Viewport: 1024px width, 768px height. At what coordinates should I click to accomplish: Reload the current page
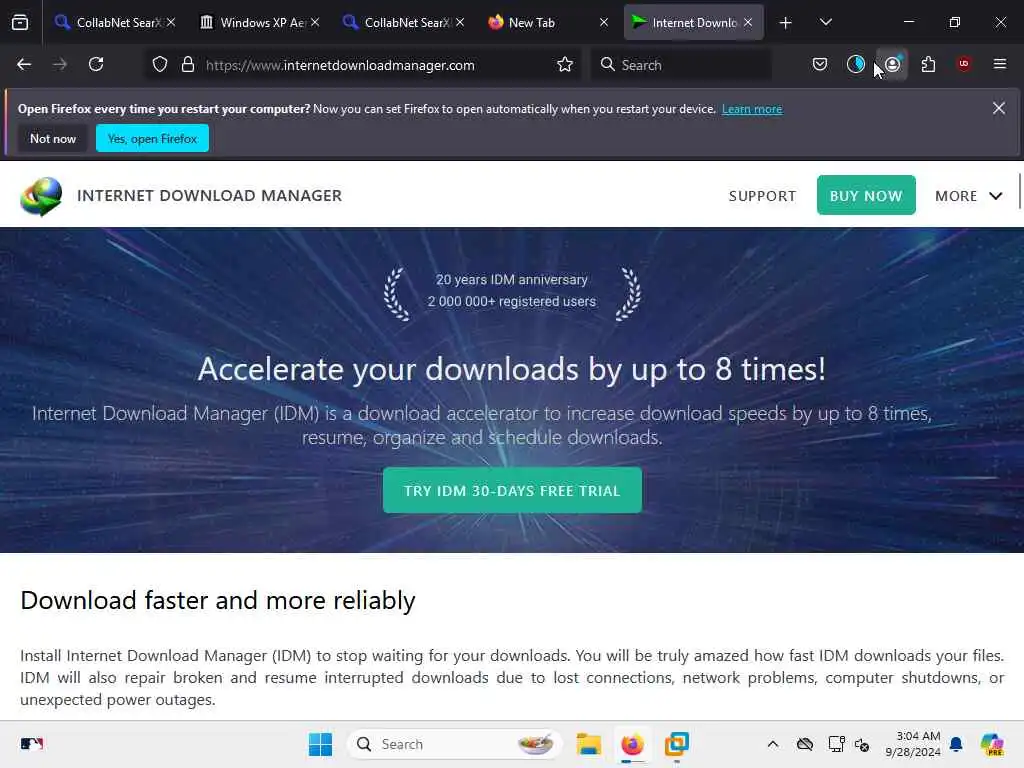click(96, 65)
